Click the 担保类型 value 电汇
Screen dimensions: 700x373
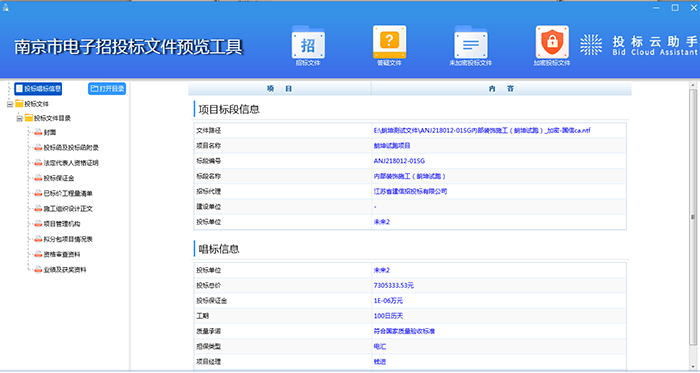coord(380,346)
